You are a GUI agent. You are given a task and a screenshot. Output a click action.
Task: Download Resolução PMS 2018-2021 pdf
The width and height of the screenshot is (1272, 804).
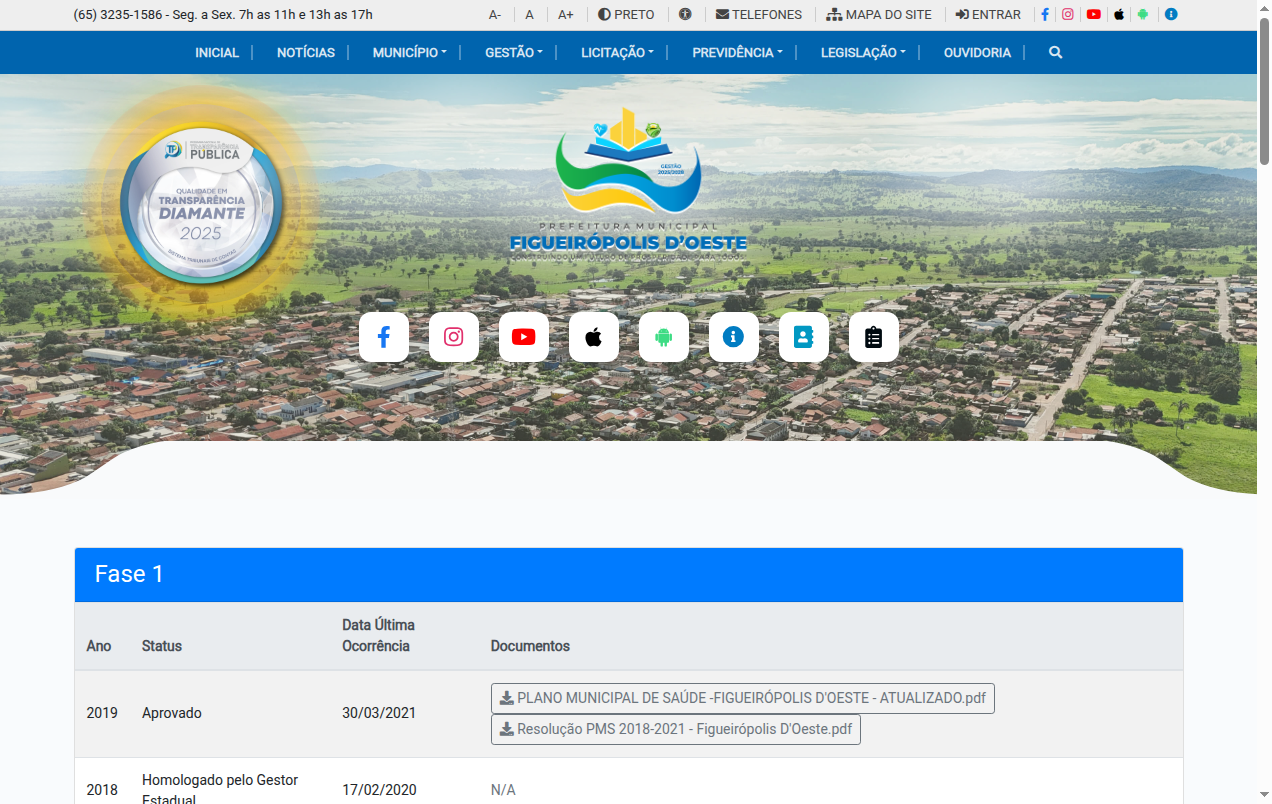tap(676, 729)
